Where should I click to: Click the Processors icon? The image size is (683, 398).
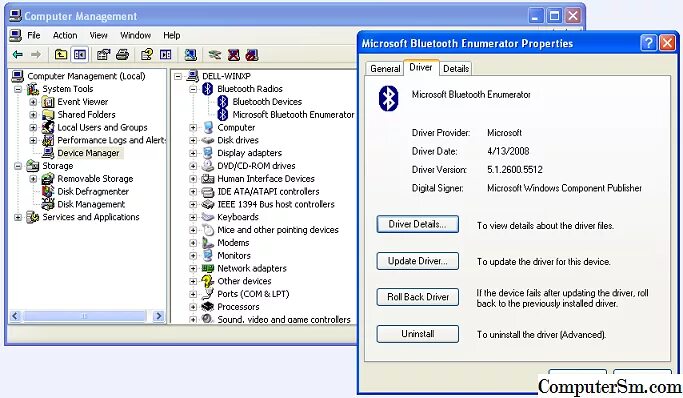point(208,307)
